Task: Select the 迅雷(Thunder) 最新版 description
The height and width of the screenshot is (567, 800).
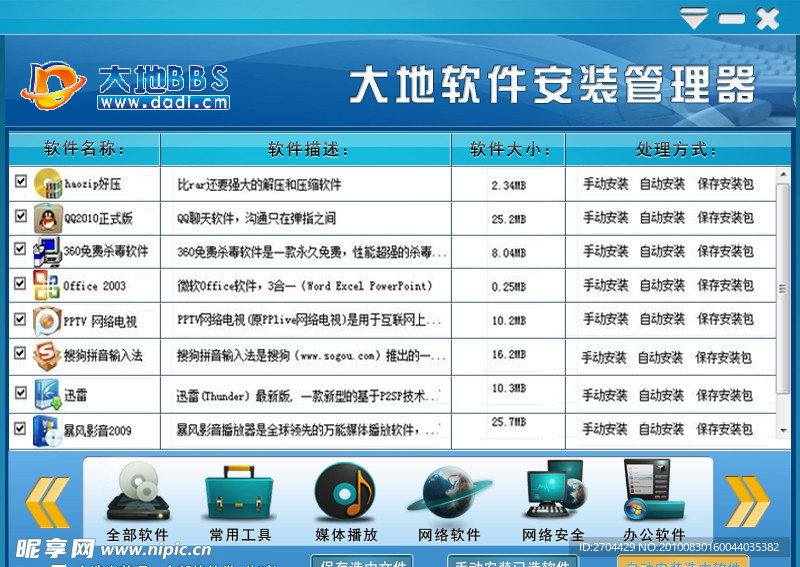Action: 308,396
